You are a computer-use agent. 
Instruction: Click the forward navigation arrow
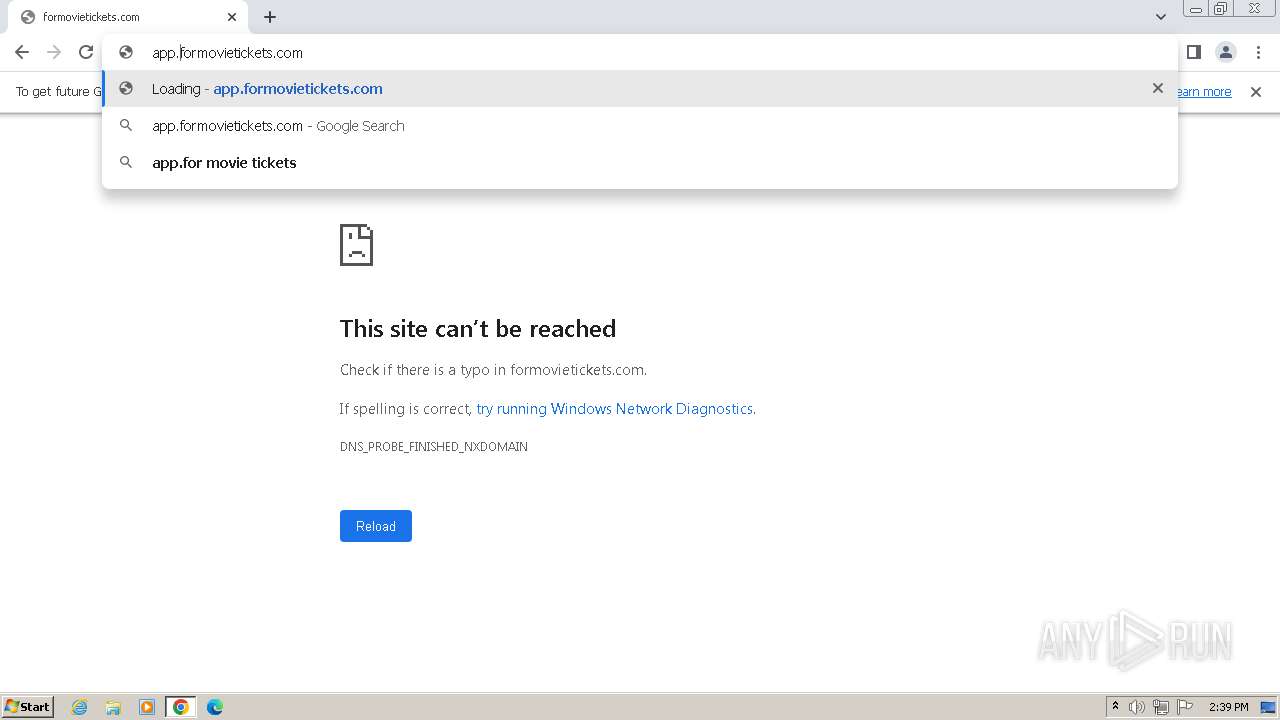point(54,52)
